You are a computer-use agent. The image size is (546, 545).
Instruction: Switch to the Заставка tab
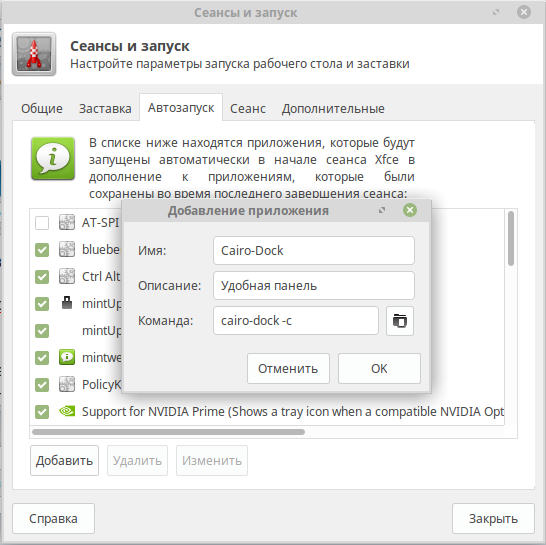click(105, 109)
